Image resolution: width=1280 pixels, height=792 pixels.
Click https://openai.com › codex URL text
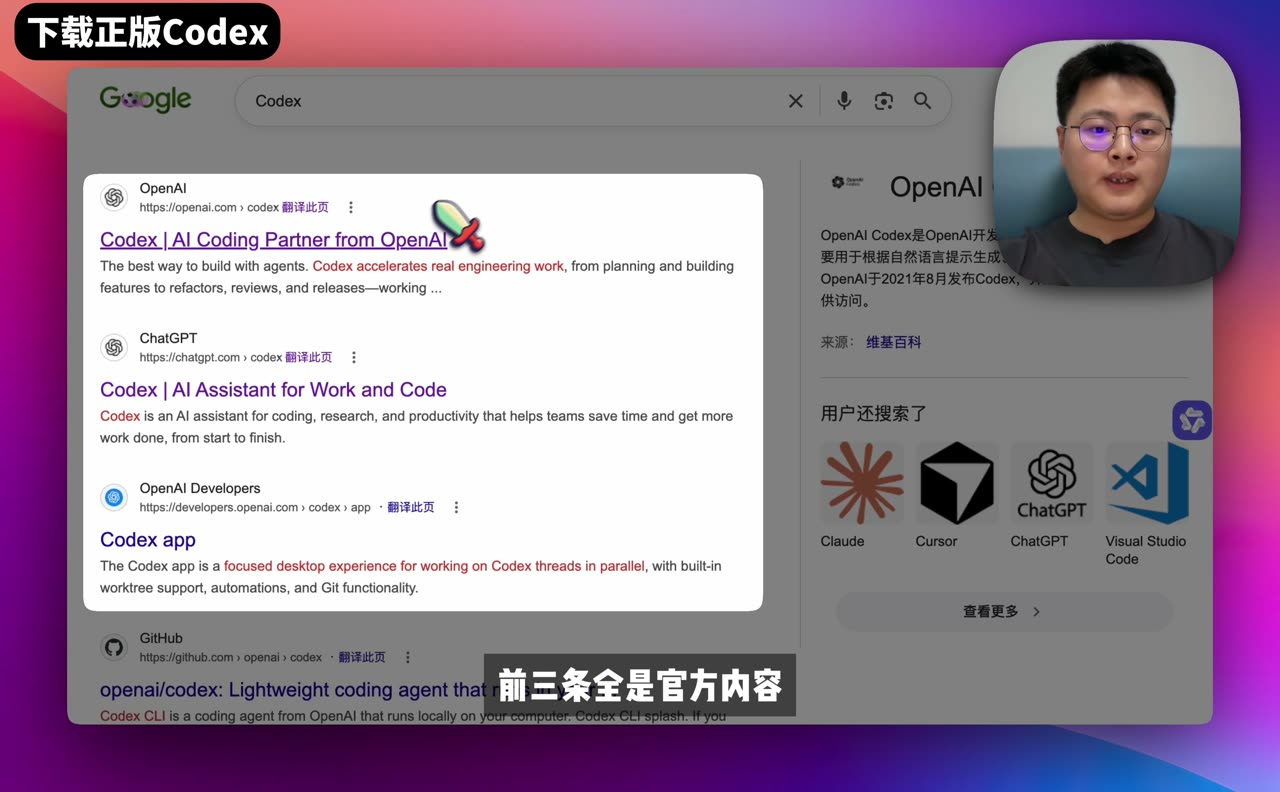point(209,208)
